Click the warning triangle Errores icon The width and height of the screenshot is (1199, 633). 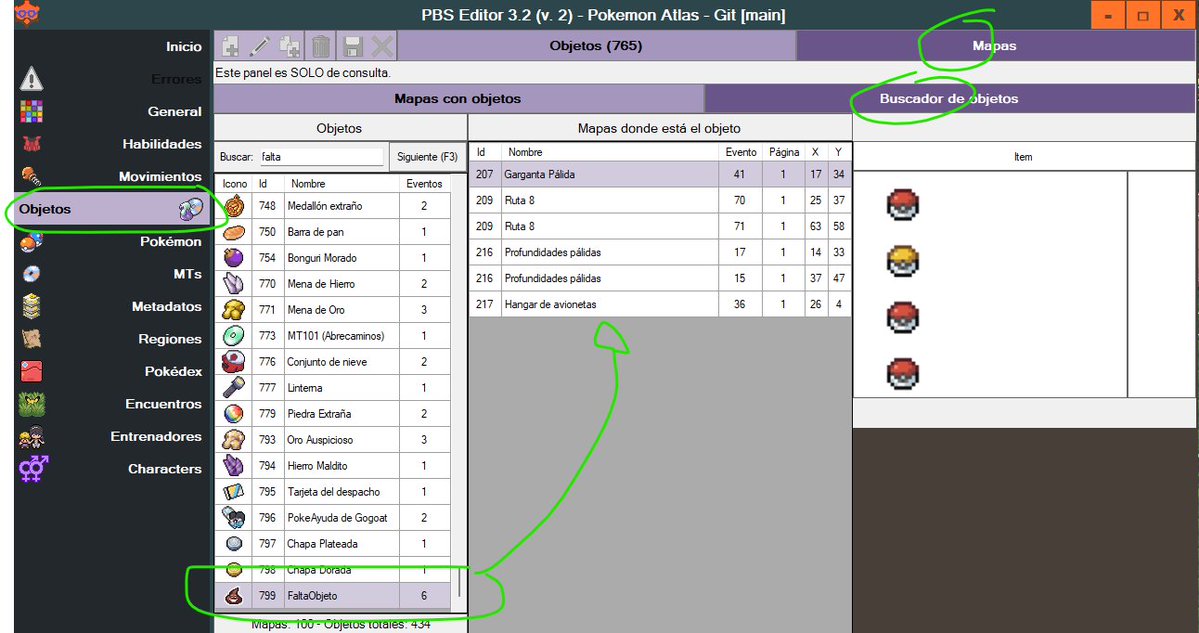click(31, 79)
